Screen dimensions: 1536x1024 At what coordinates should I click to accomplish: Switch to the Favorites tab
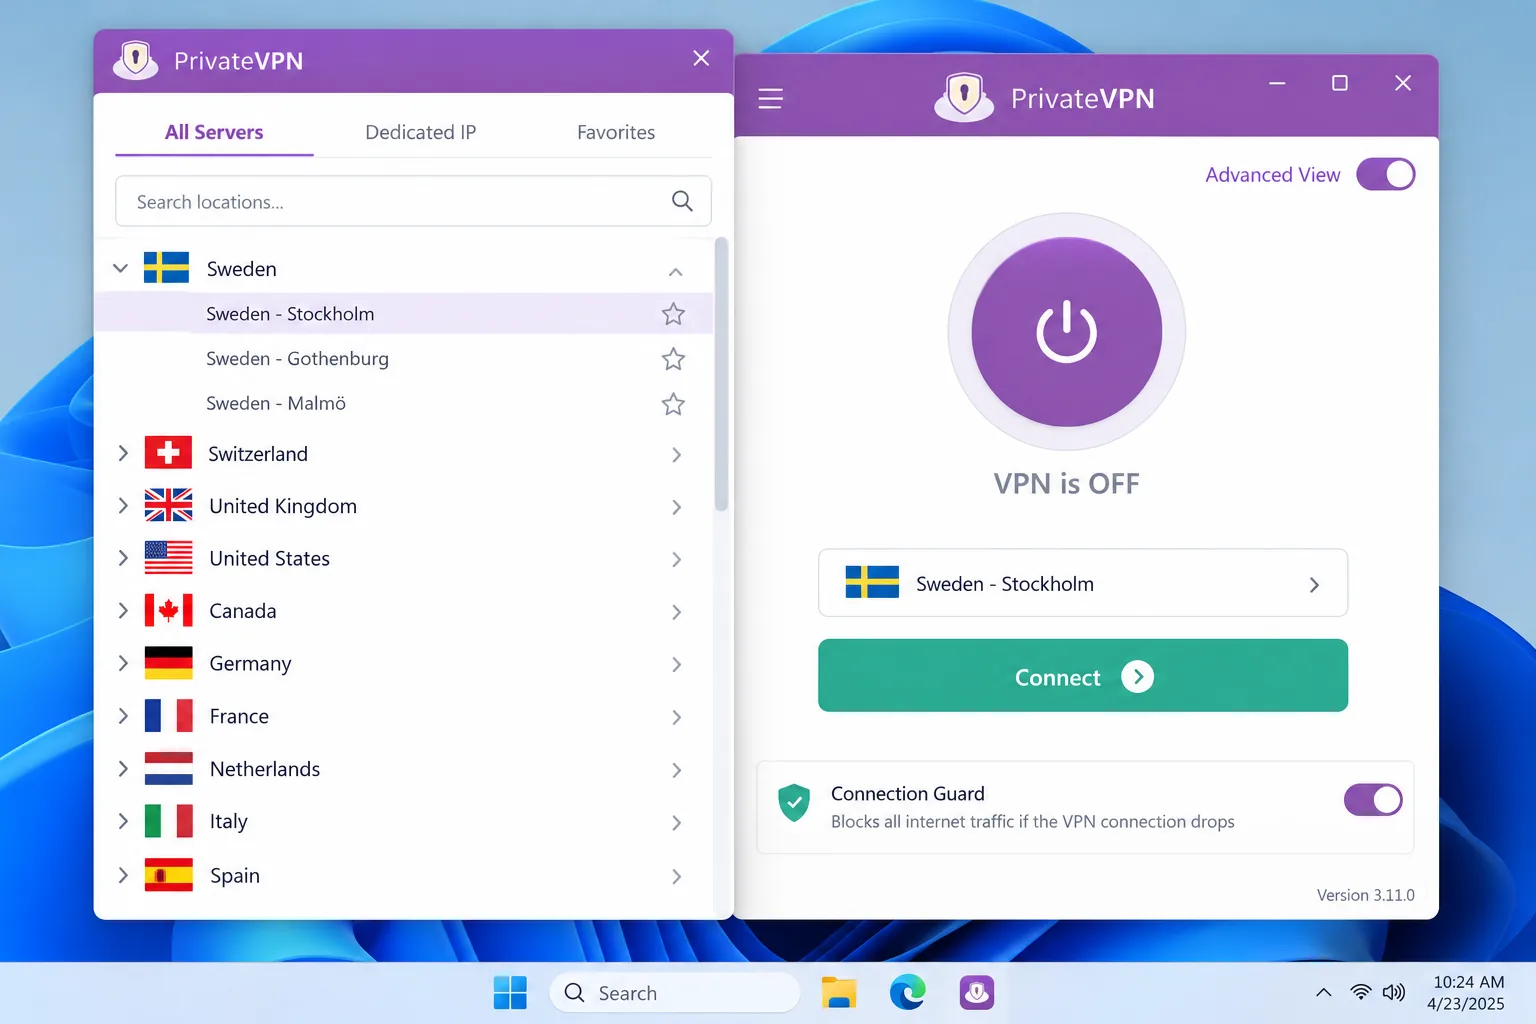click(616, 132)
